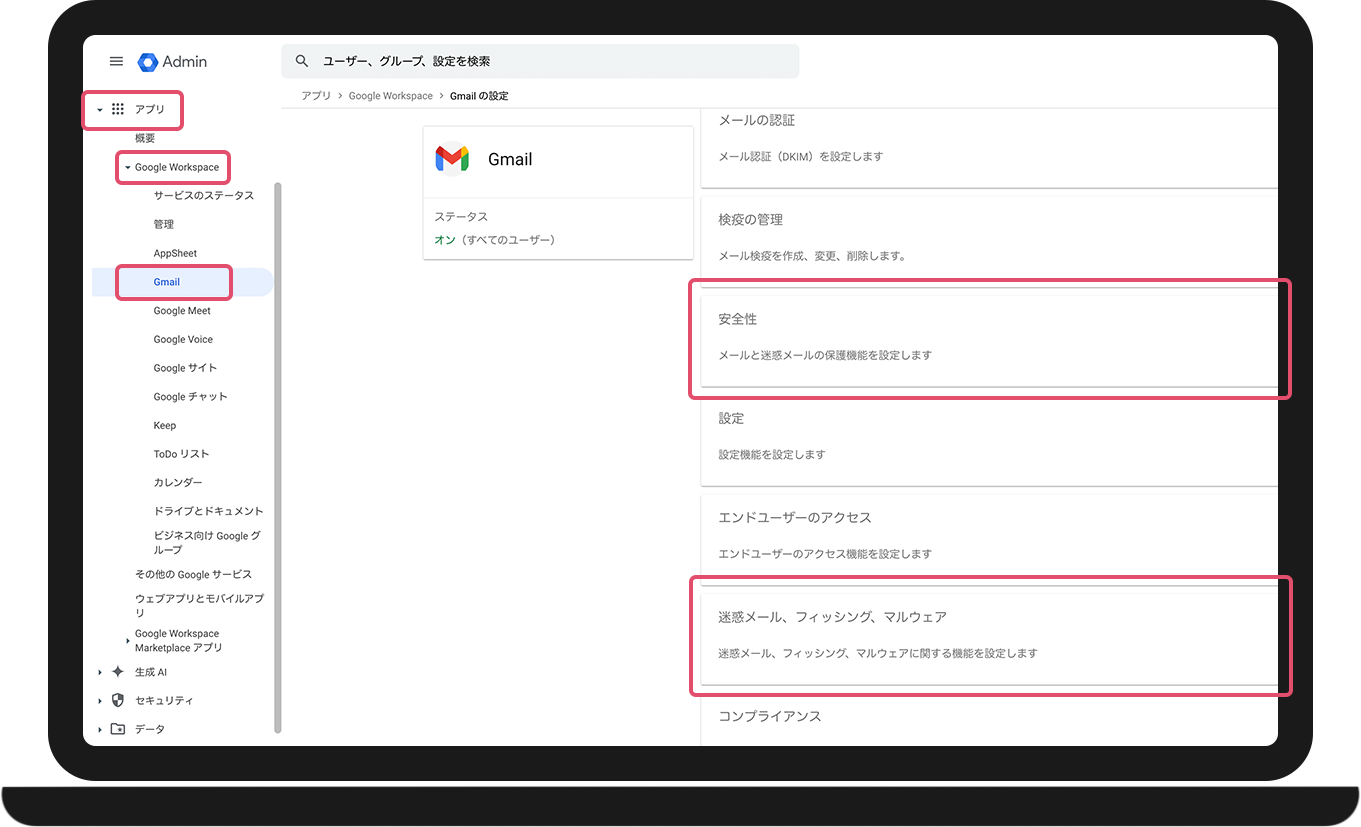Screen dimensions: 1361x827
Task: Click the データ folder icon
Action: click(118, 729)
